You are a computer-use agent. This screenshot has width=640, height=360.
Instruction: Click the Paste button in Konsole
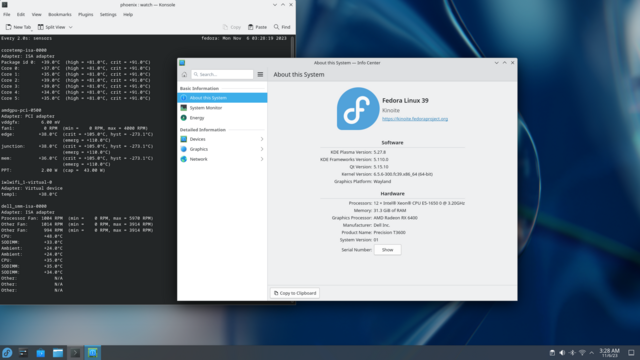[x=257, y=27]
